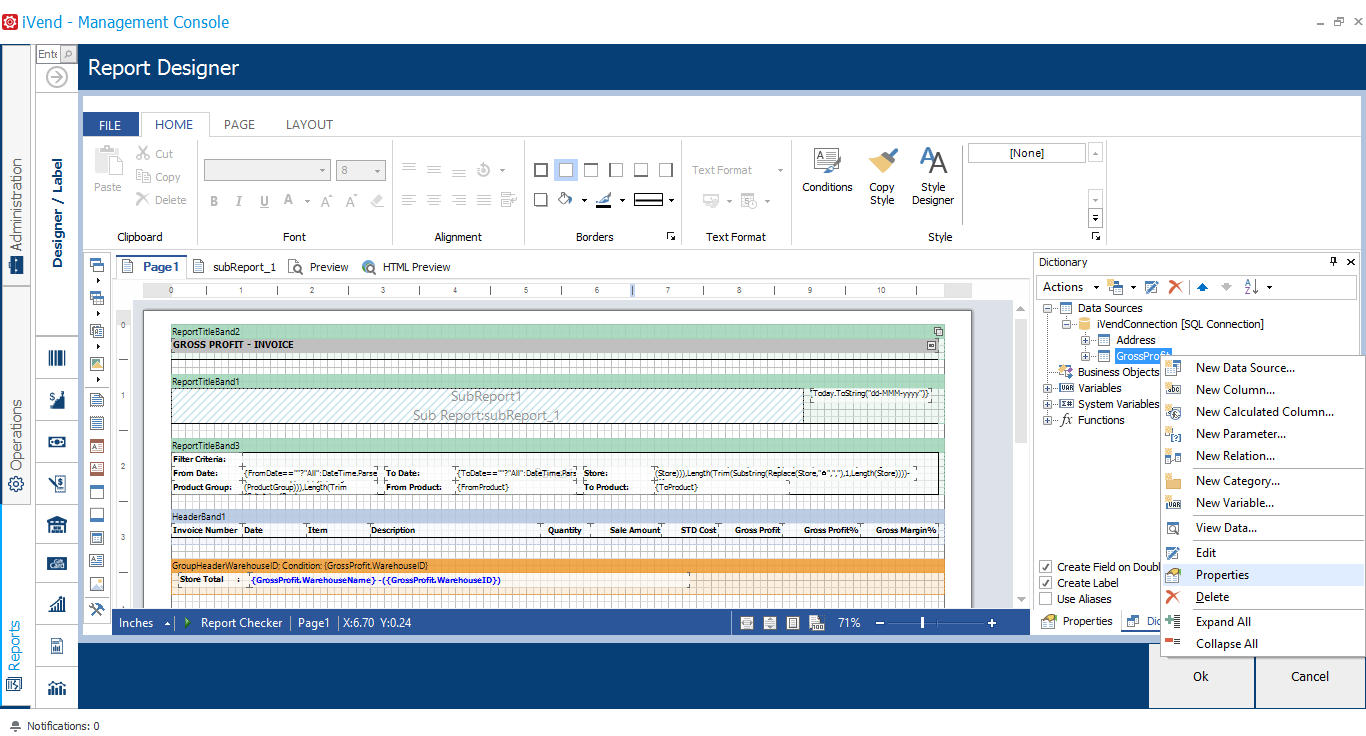
Task: Click the zoom slider handle
Action: tap(922, 623)
